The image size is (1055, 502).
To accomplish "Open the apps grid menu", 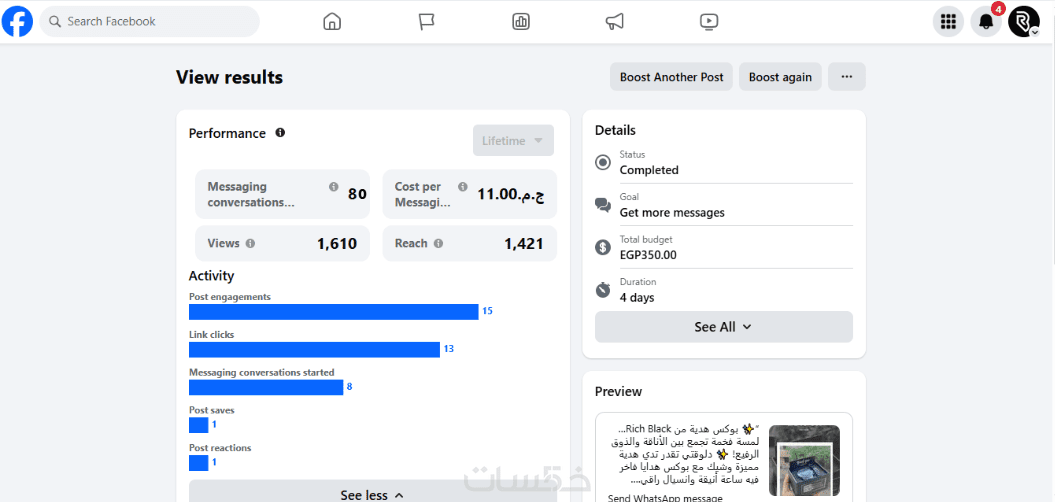I will pyautogui.click(x=948, y=22).
